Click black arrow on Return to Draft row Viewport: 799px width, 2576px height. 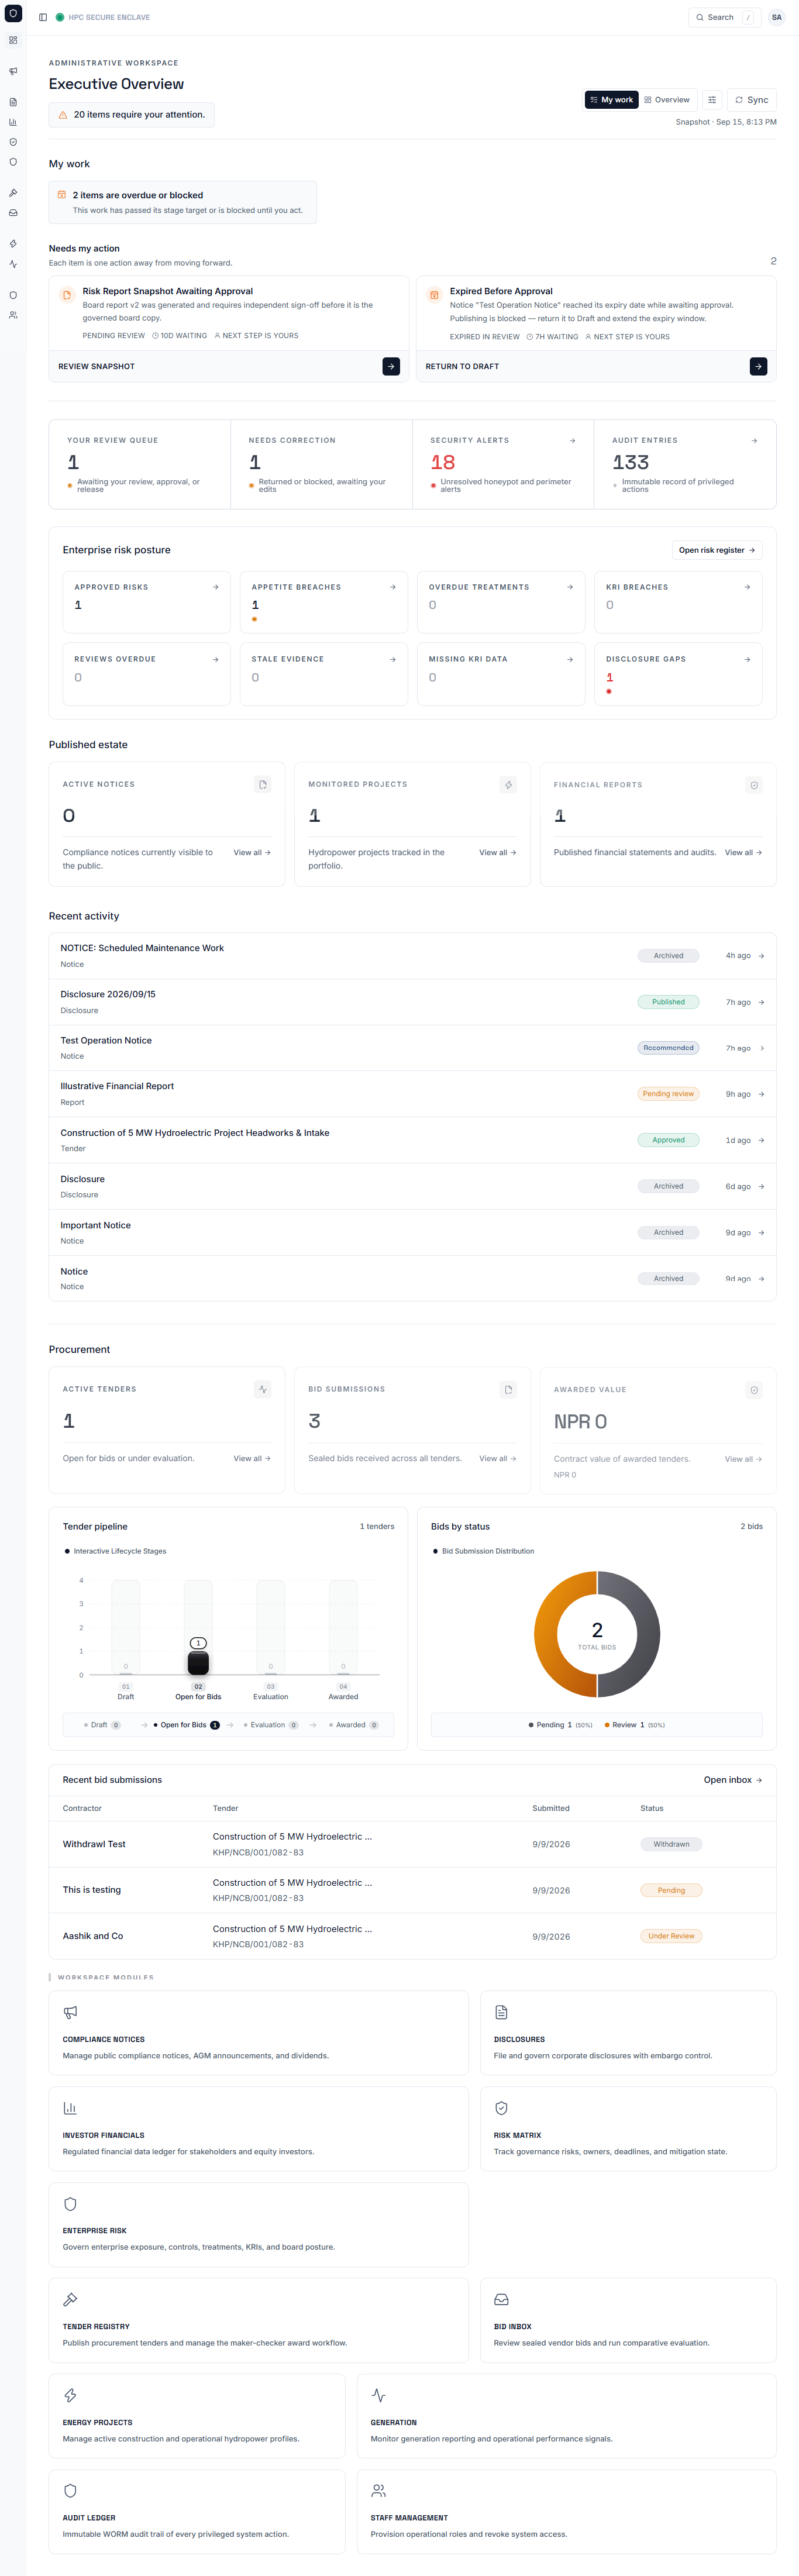(759, 367)
